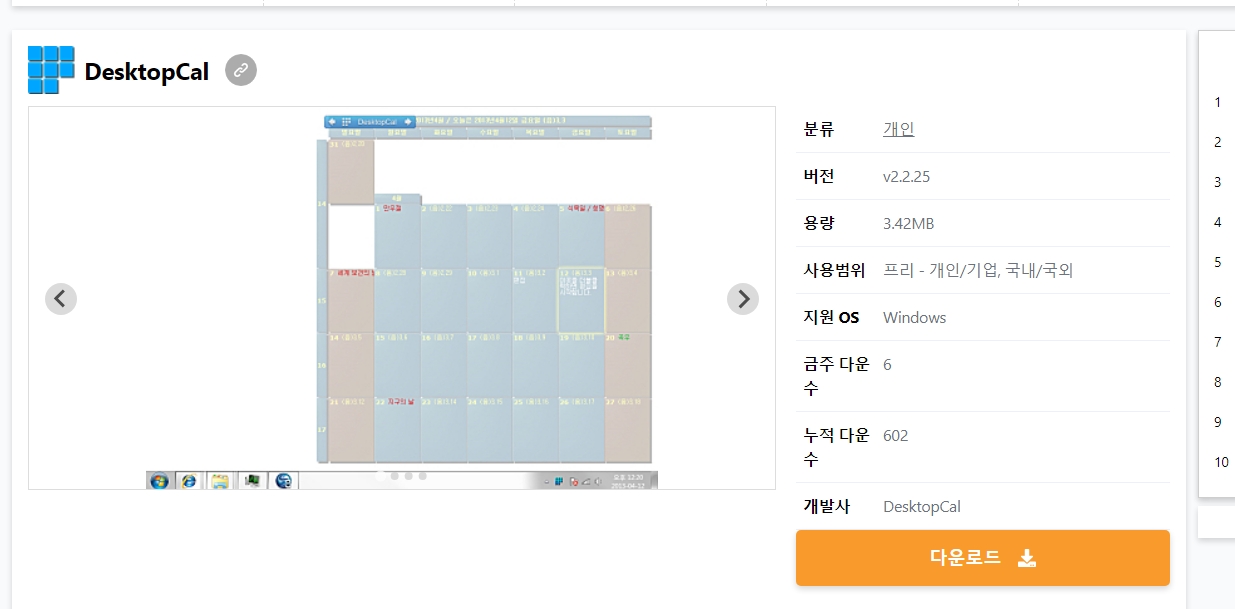Click the Windows supported OS value
The width and height of the screenshot is (1235, 609).
point(915,318)
